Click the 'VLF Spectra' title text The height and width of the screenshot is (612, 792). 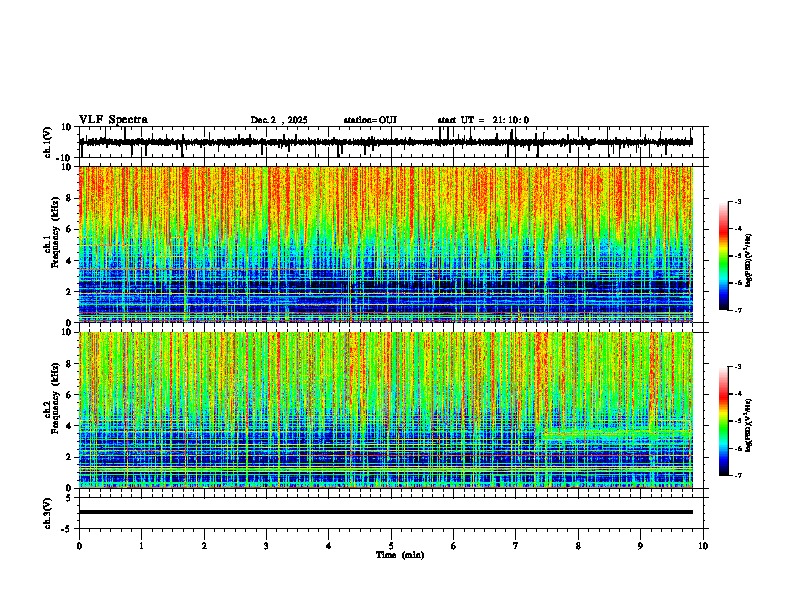[113, 120]
